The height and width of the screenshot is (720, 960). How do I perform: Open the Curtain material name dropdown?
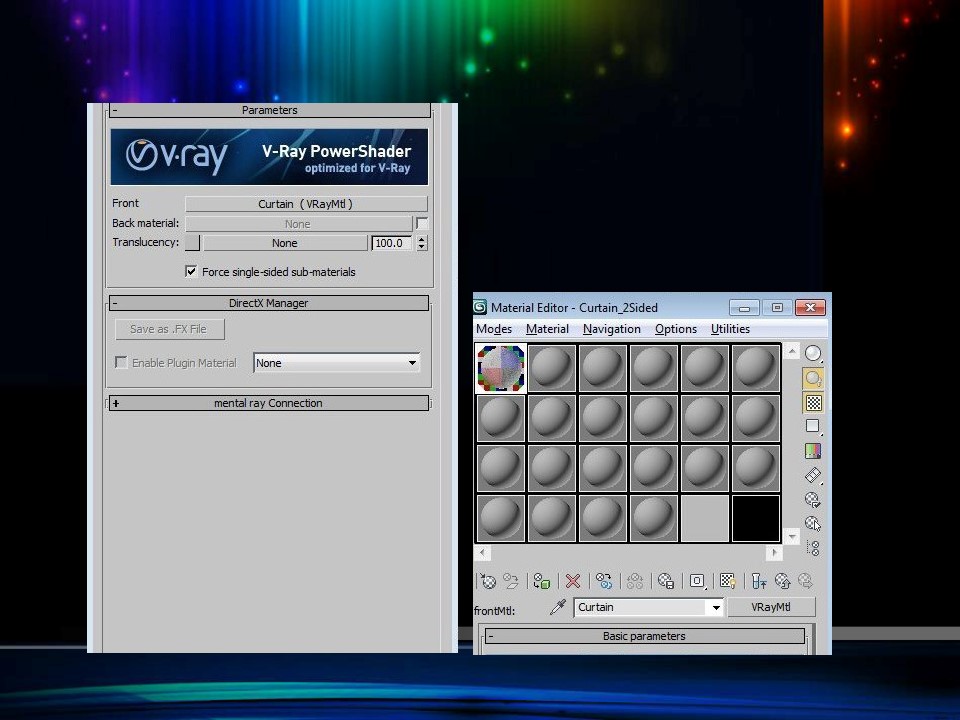[715, 607]
